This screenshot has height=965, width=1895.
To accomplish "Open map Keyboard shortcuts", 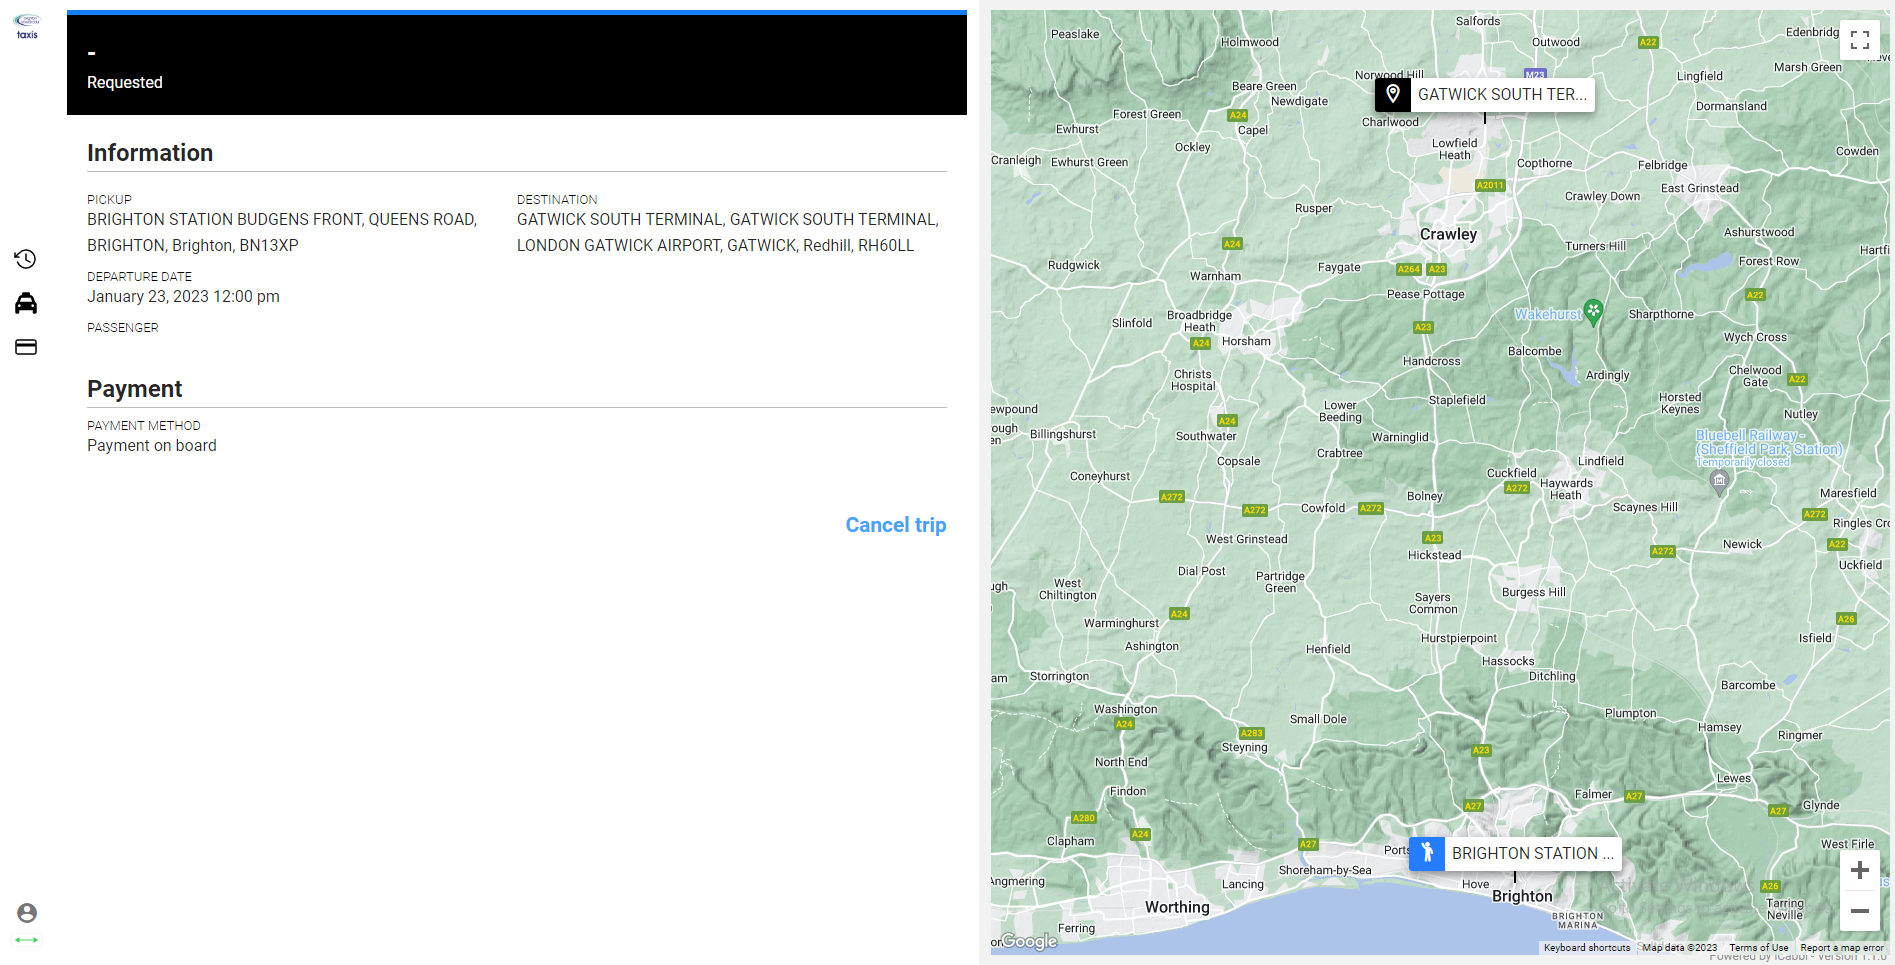I will coord(1587,948).
